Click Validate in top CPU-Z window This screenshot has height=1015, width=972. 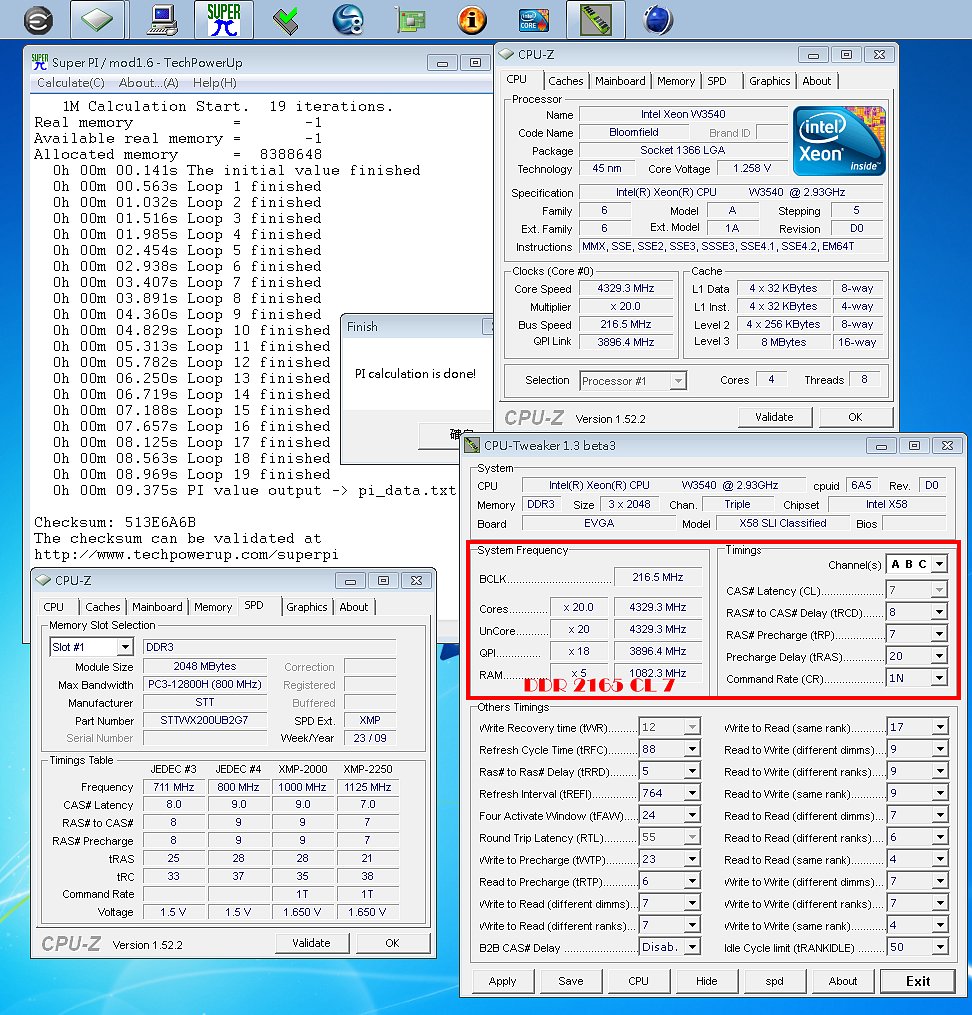click(775, 418)
